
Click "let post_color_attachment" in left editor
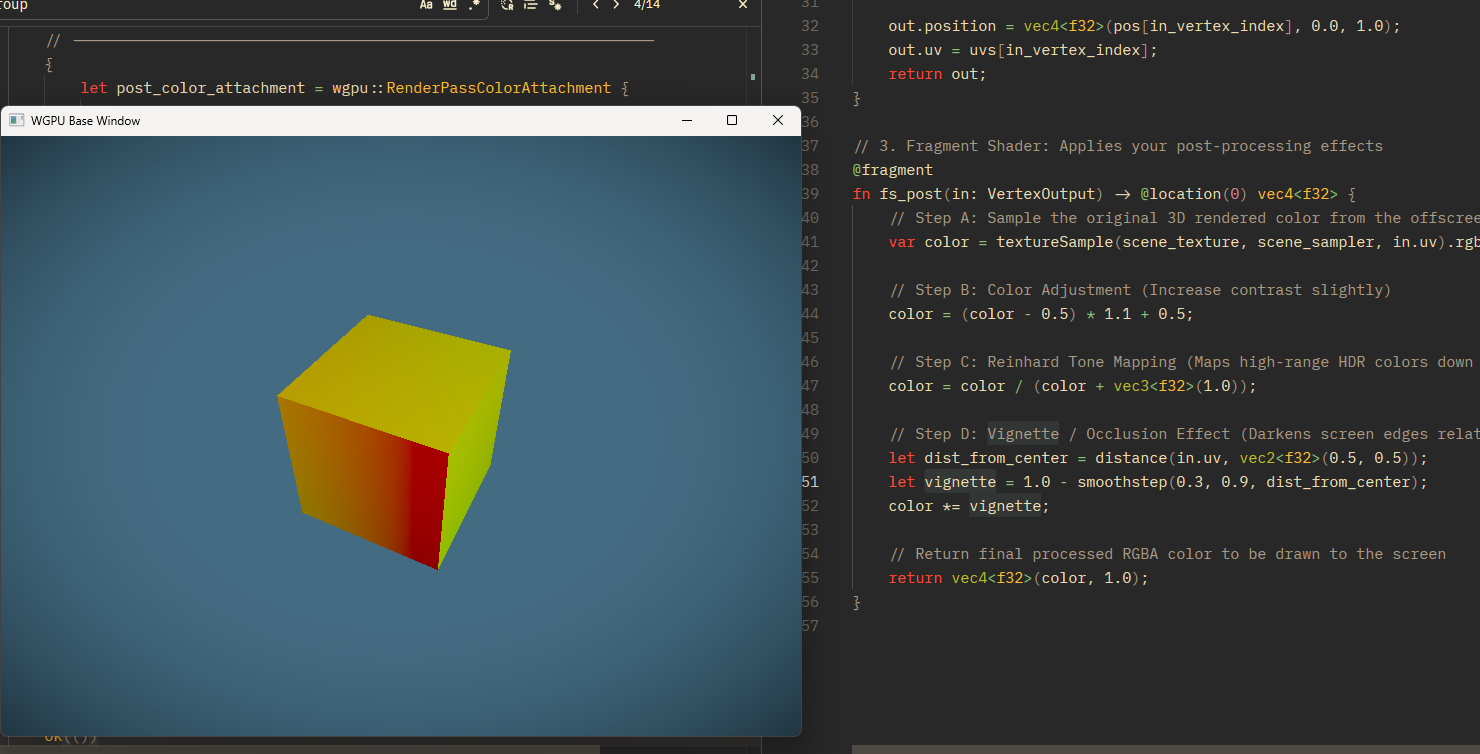[x=192, y=88]
